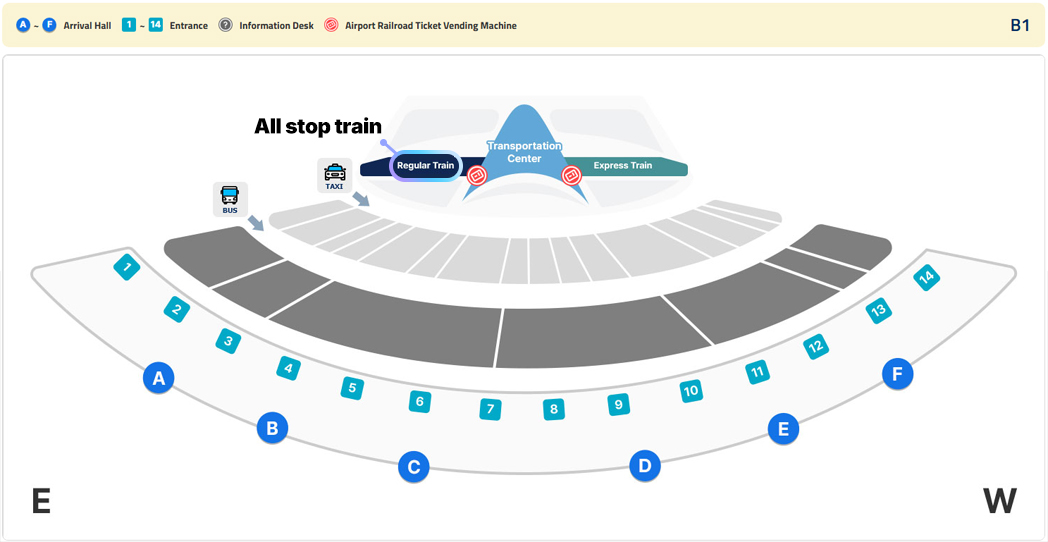1048x542 pixels.
Task: Select Entrance 1 marker
Action: click(x=126, y=267)
